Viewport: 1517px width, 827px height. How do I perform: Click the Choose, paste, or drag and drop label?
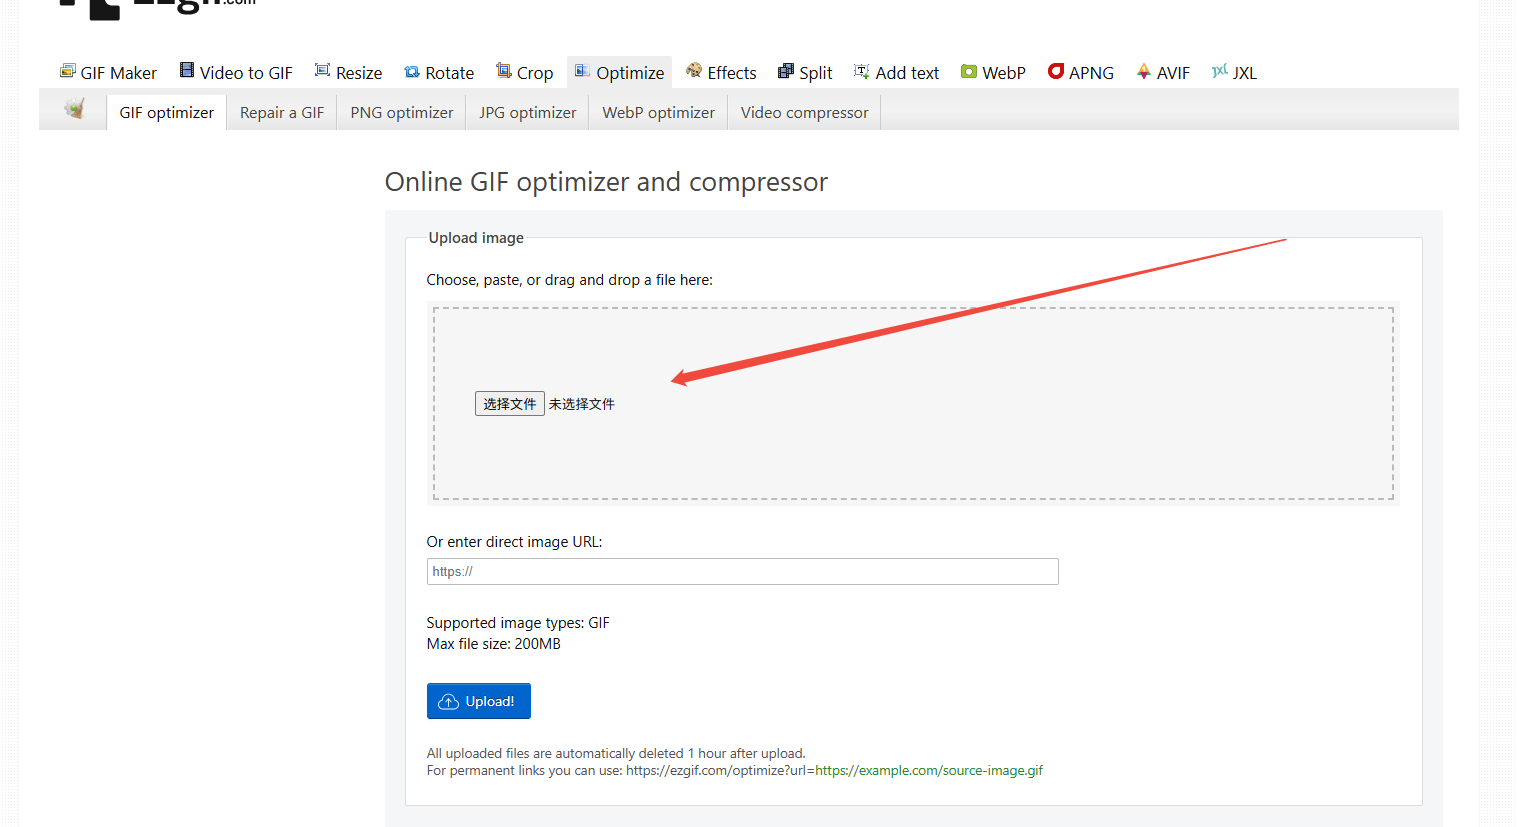570,280
